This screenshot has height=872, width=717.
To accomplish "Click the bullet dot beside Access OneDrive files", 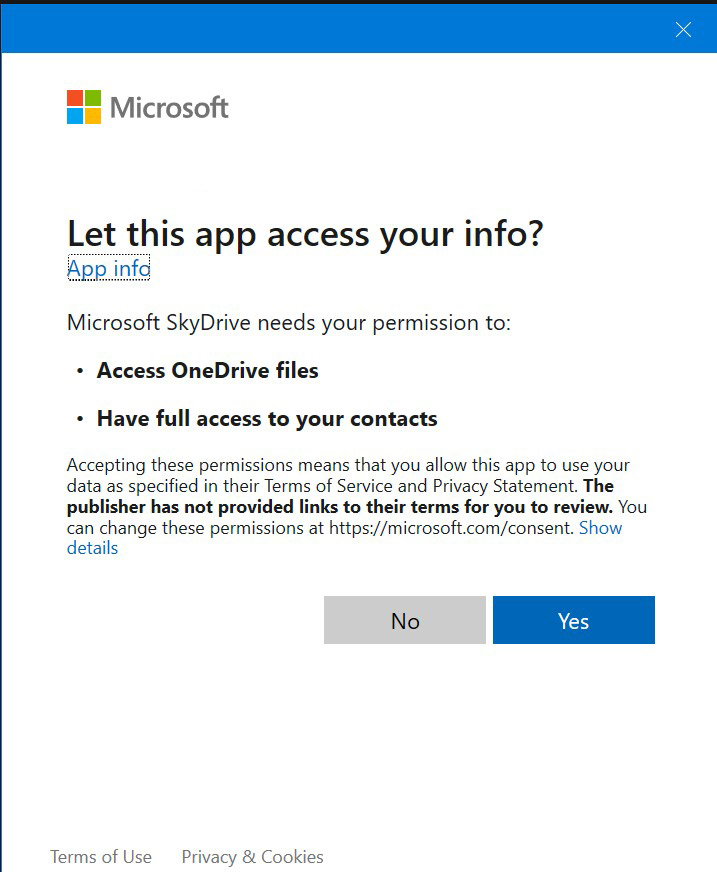I will coord(80,372).
